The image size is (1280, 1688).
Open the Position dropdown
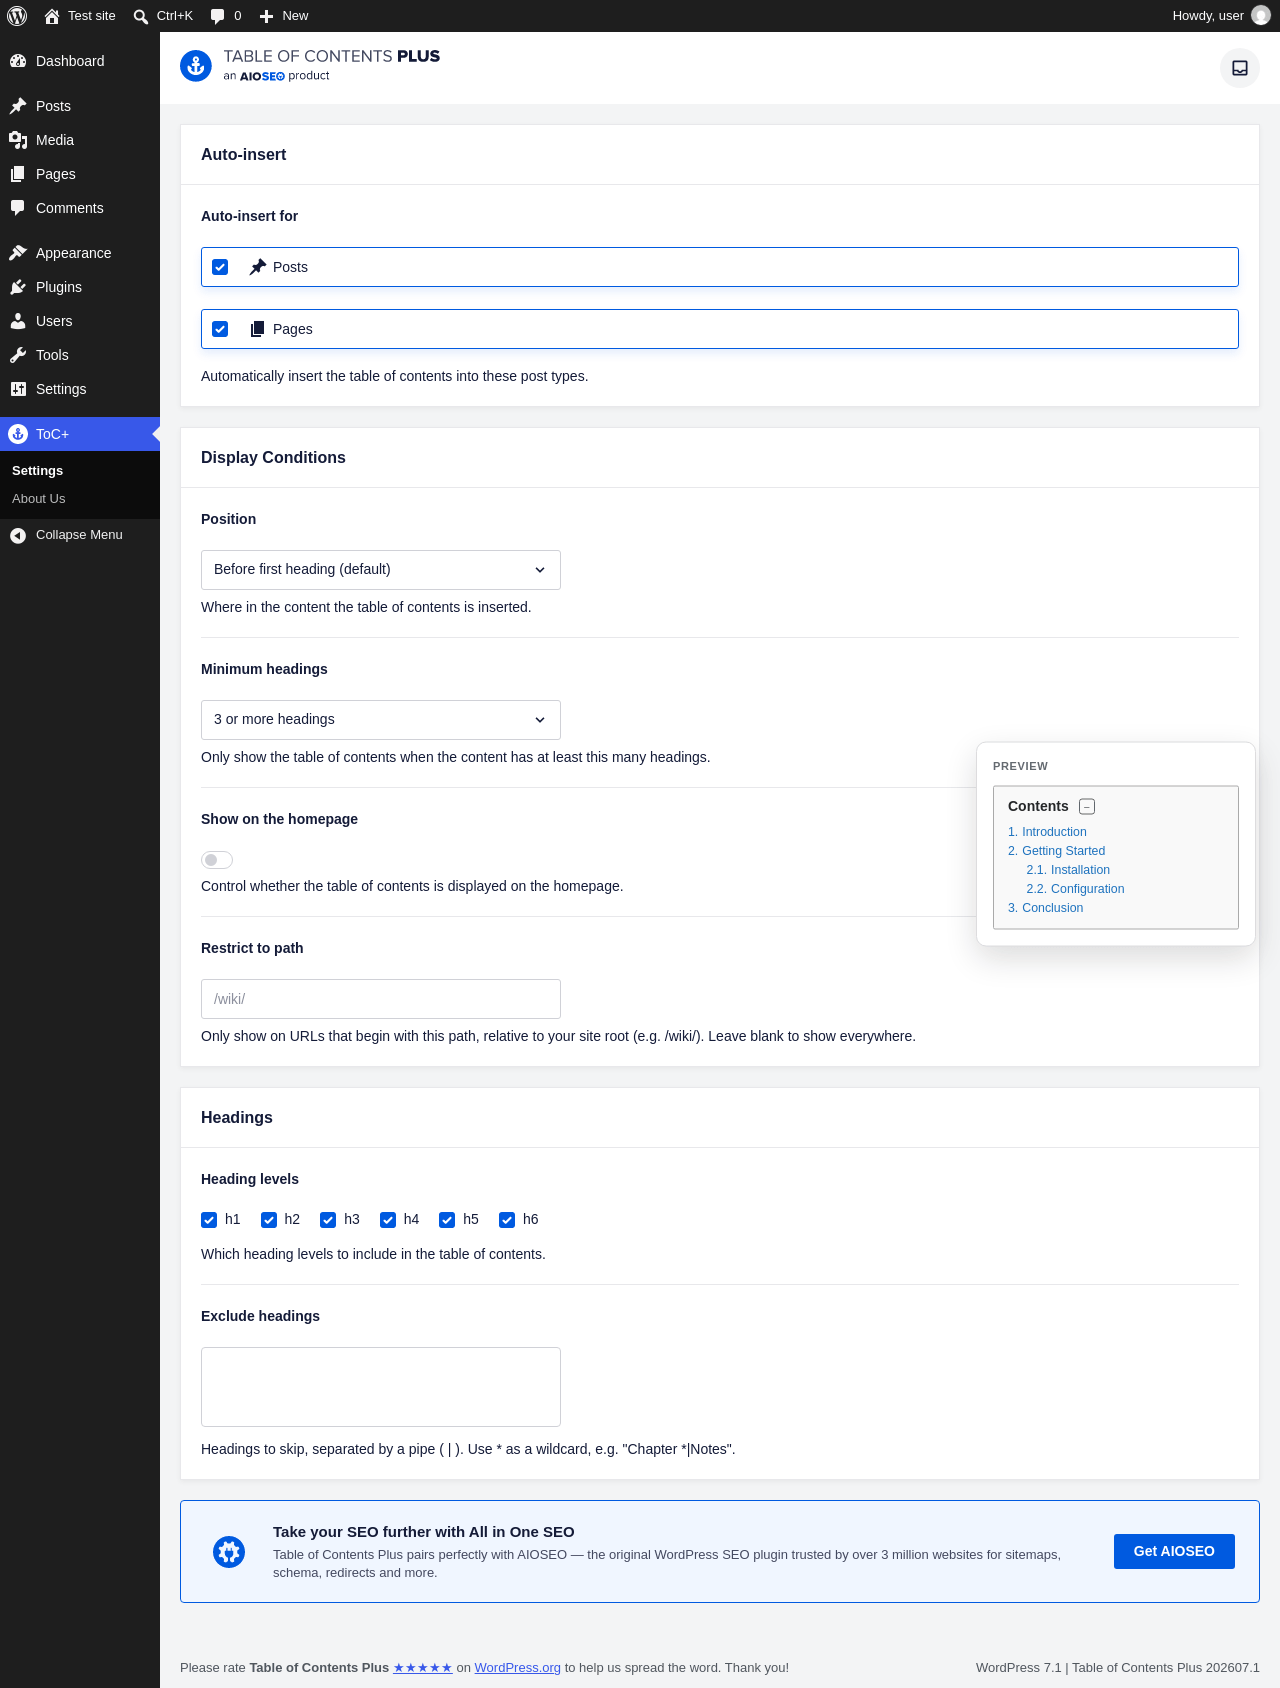tap(381, 570)
